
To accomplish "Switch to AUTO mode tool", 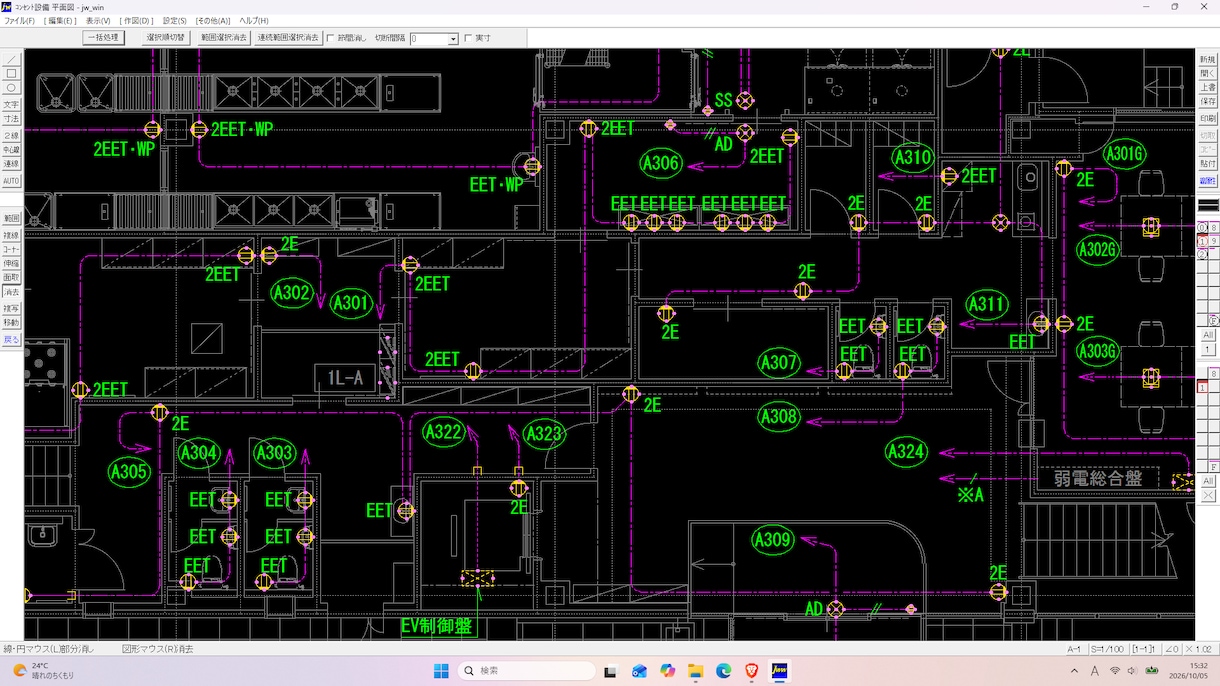I will 12,181.
